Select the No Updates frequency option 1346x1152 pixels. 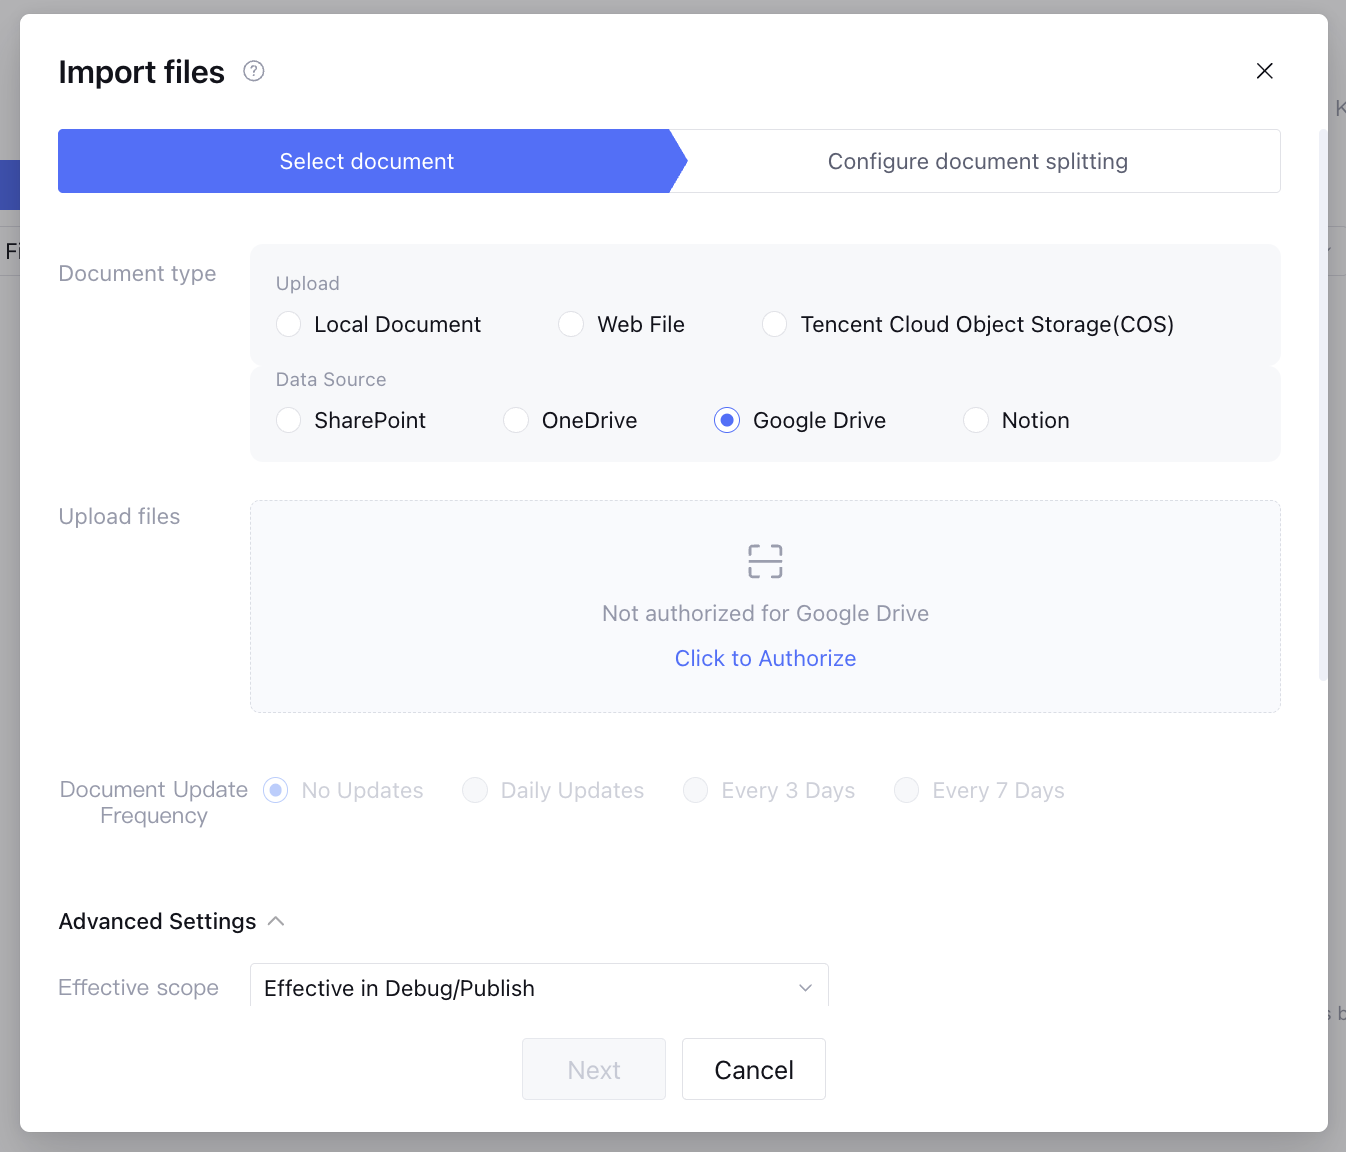pos(276,790)
